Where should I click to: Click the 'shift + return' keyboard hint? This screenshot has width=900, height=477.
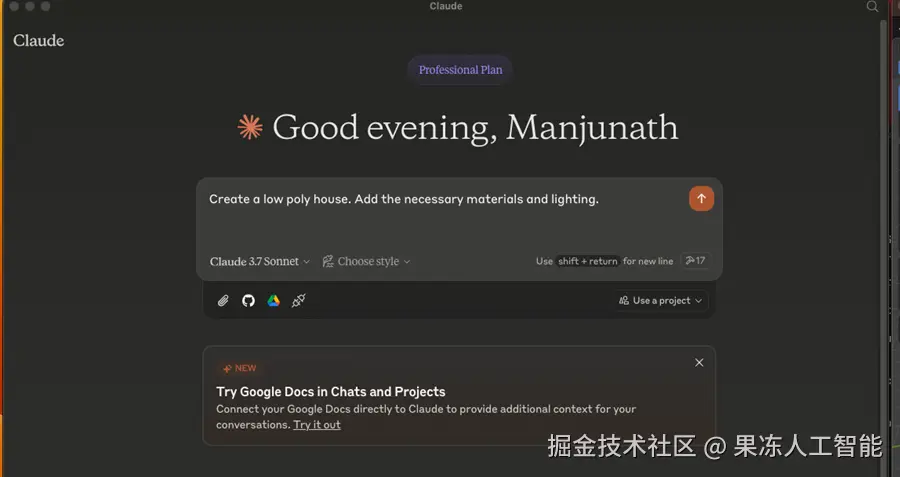point(587,261)
